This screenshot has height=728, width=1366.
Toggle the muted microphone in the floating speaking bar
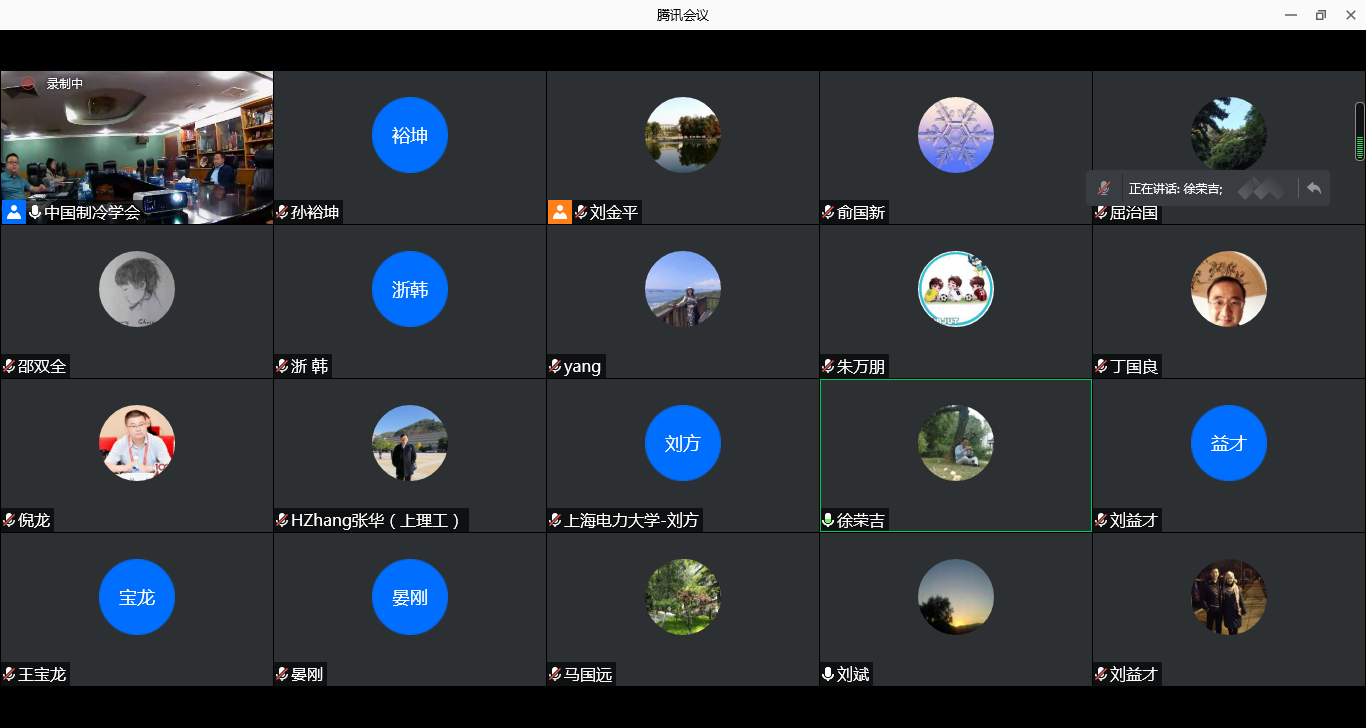(1104, 188)
